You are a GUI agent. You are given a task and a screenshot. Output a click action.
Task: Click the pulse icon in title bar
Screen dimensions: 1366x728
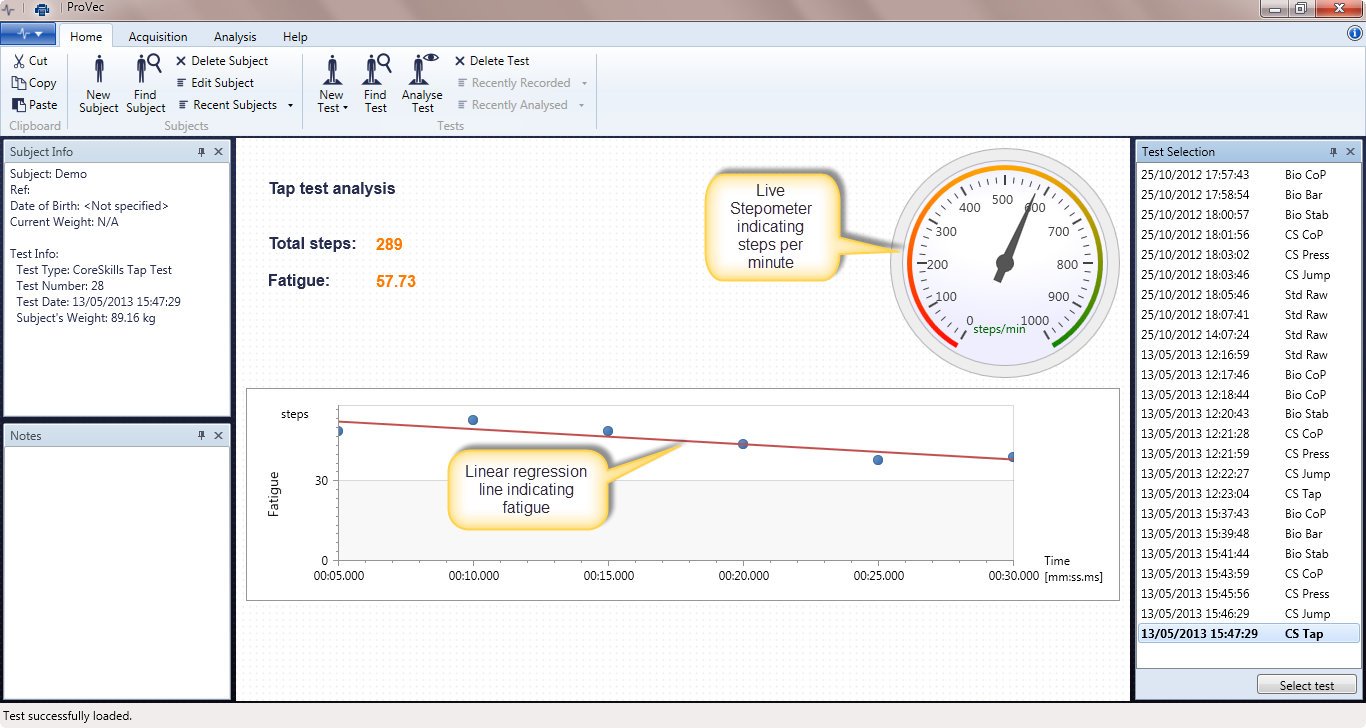coord(9,9)
